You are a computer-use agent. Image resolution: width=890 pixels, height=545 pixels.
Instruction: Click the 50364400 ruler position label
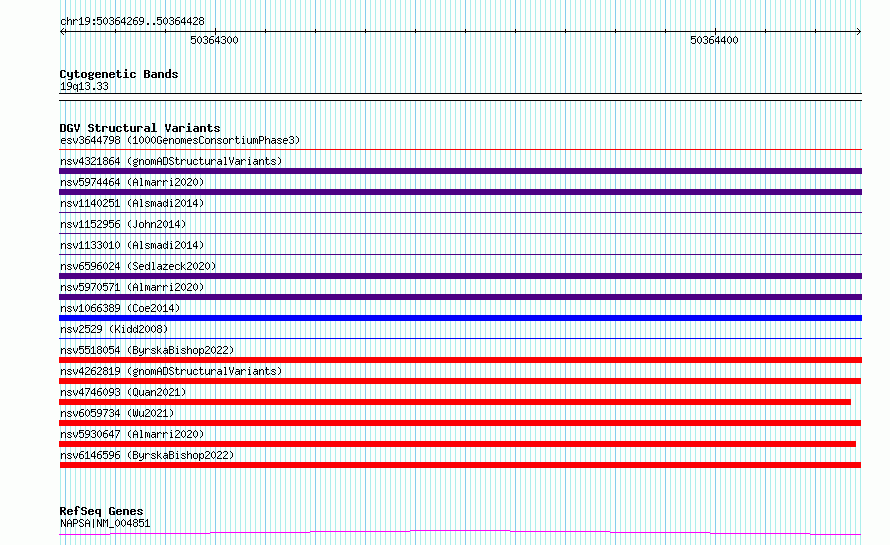[714, 40]
